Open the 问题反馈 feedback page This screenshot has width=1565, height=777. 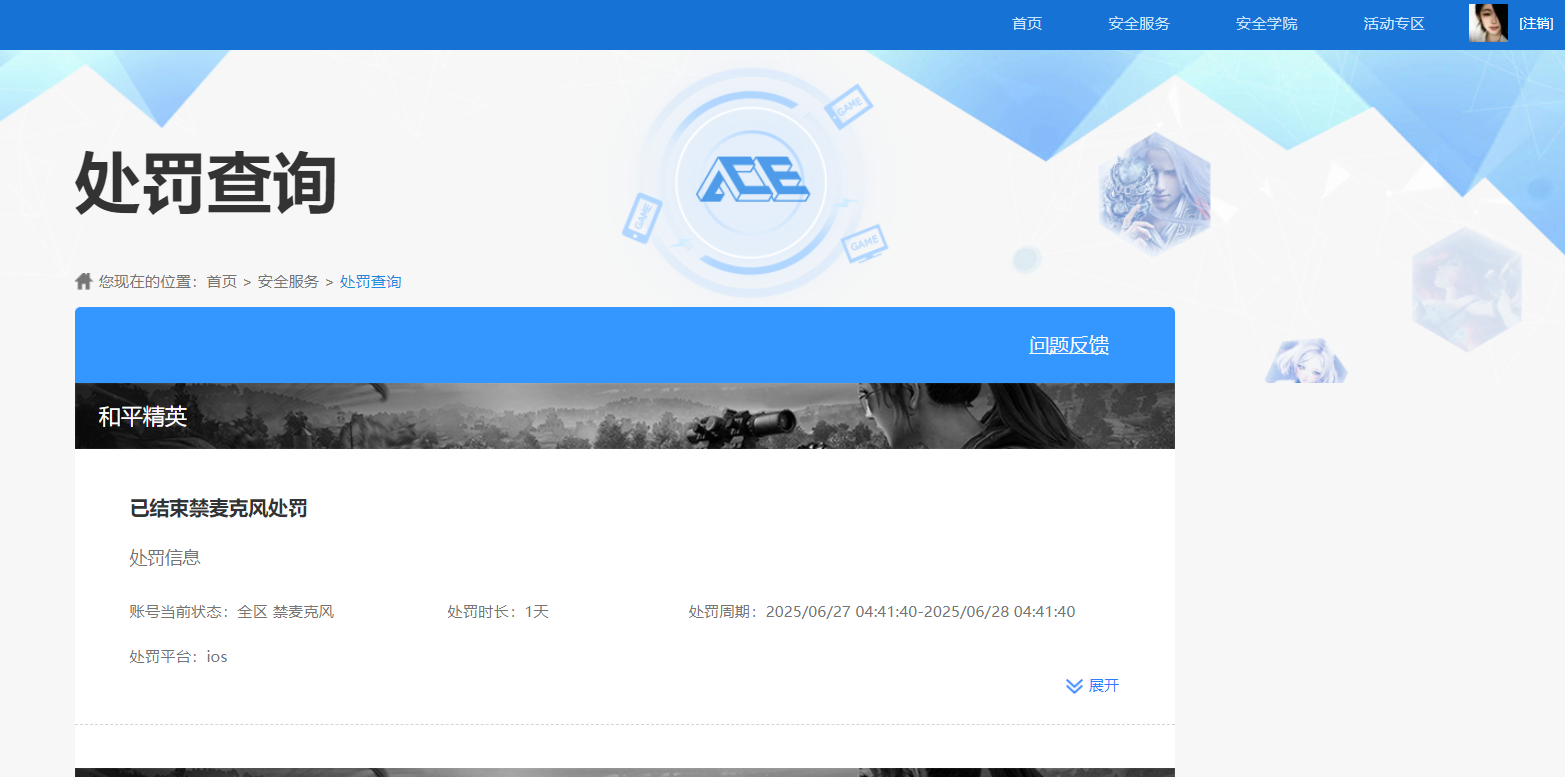[x=1068, y=344]
